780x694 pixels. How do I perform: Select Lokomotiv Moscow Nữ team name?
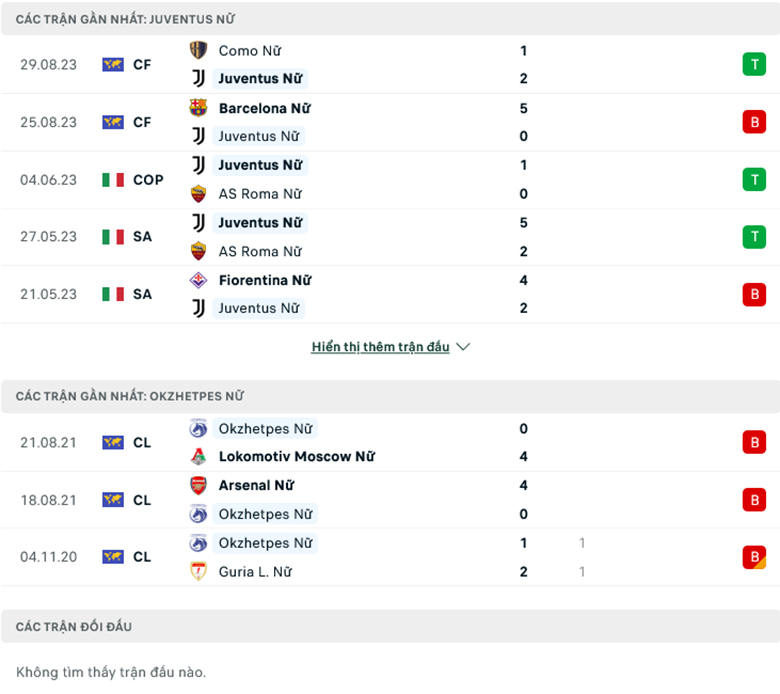(296, 457)
